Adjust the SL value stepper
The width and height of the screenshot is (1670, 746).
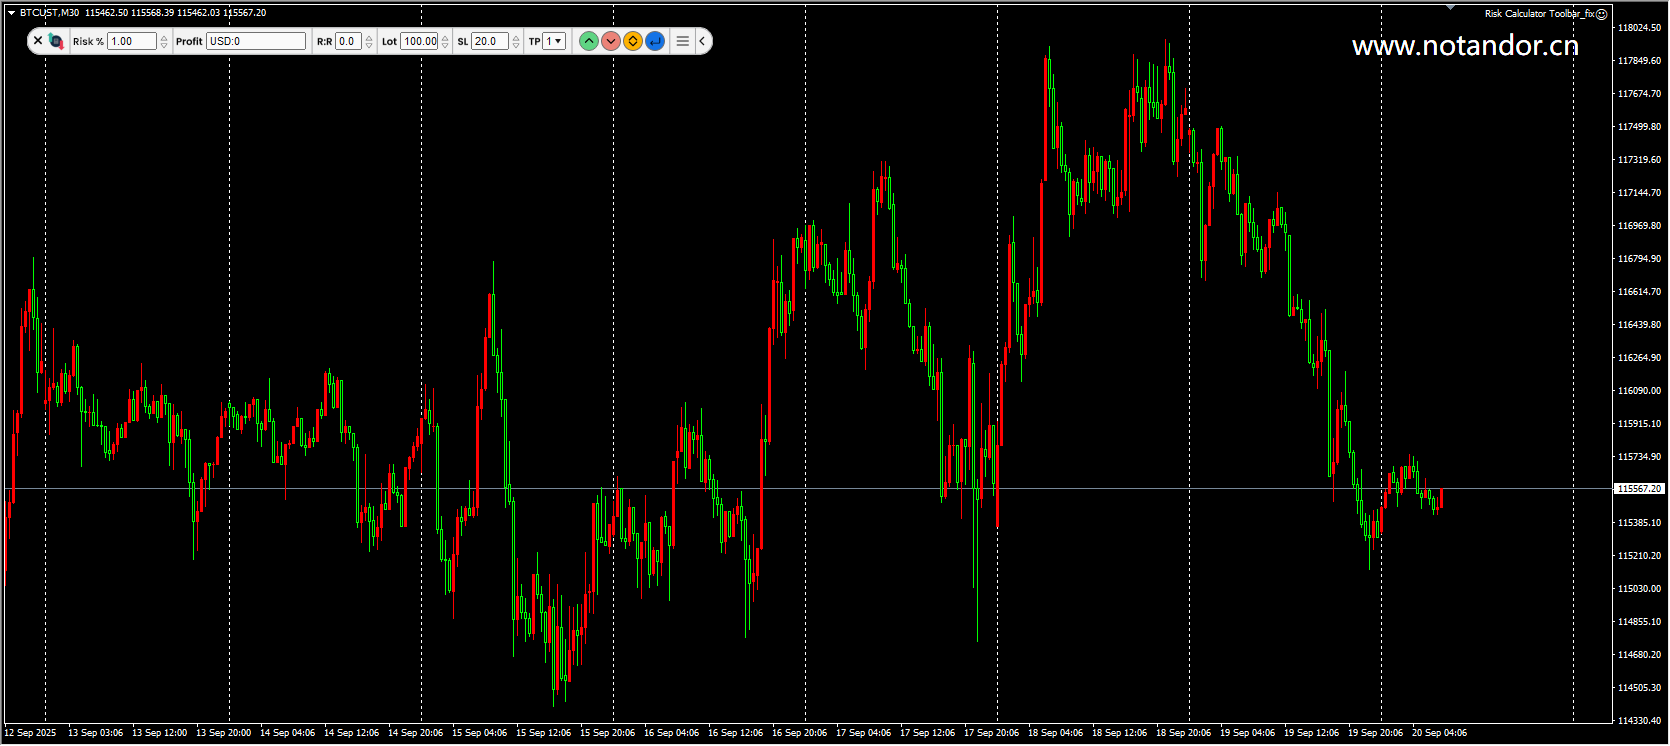[516, 41]
